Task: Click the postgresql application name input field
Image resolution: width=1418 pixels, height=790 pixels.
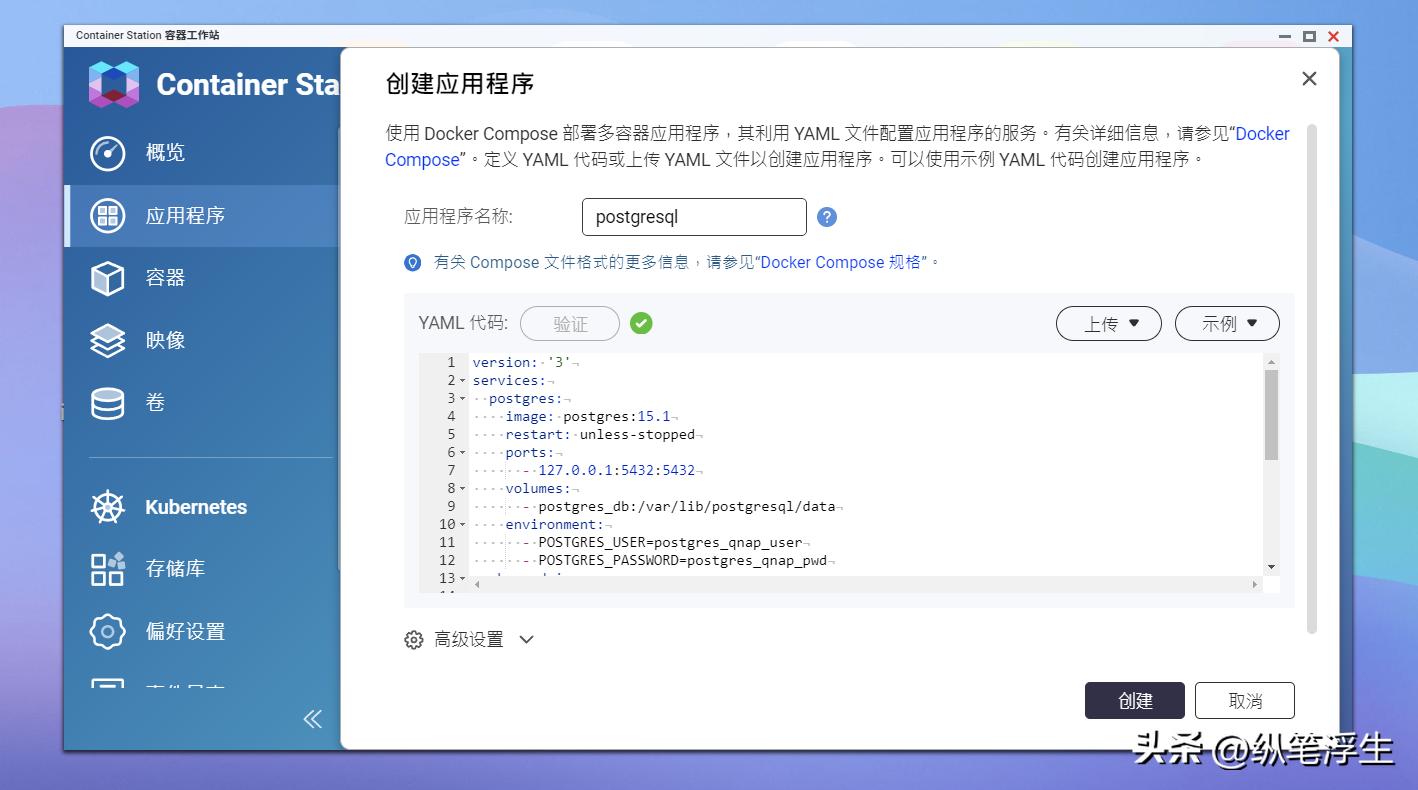Action: tap(694, 217)
